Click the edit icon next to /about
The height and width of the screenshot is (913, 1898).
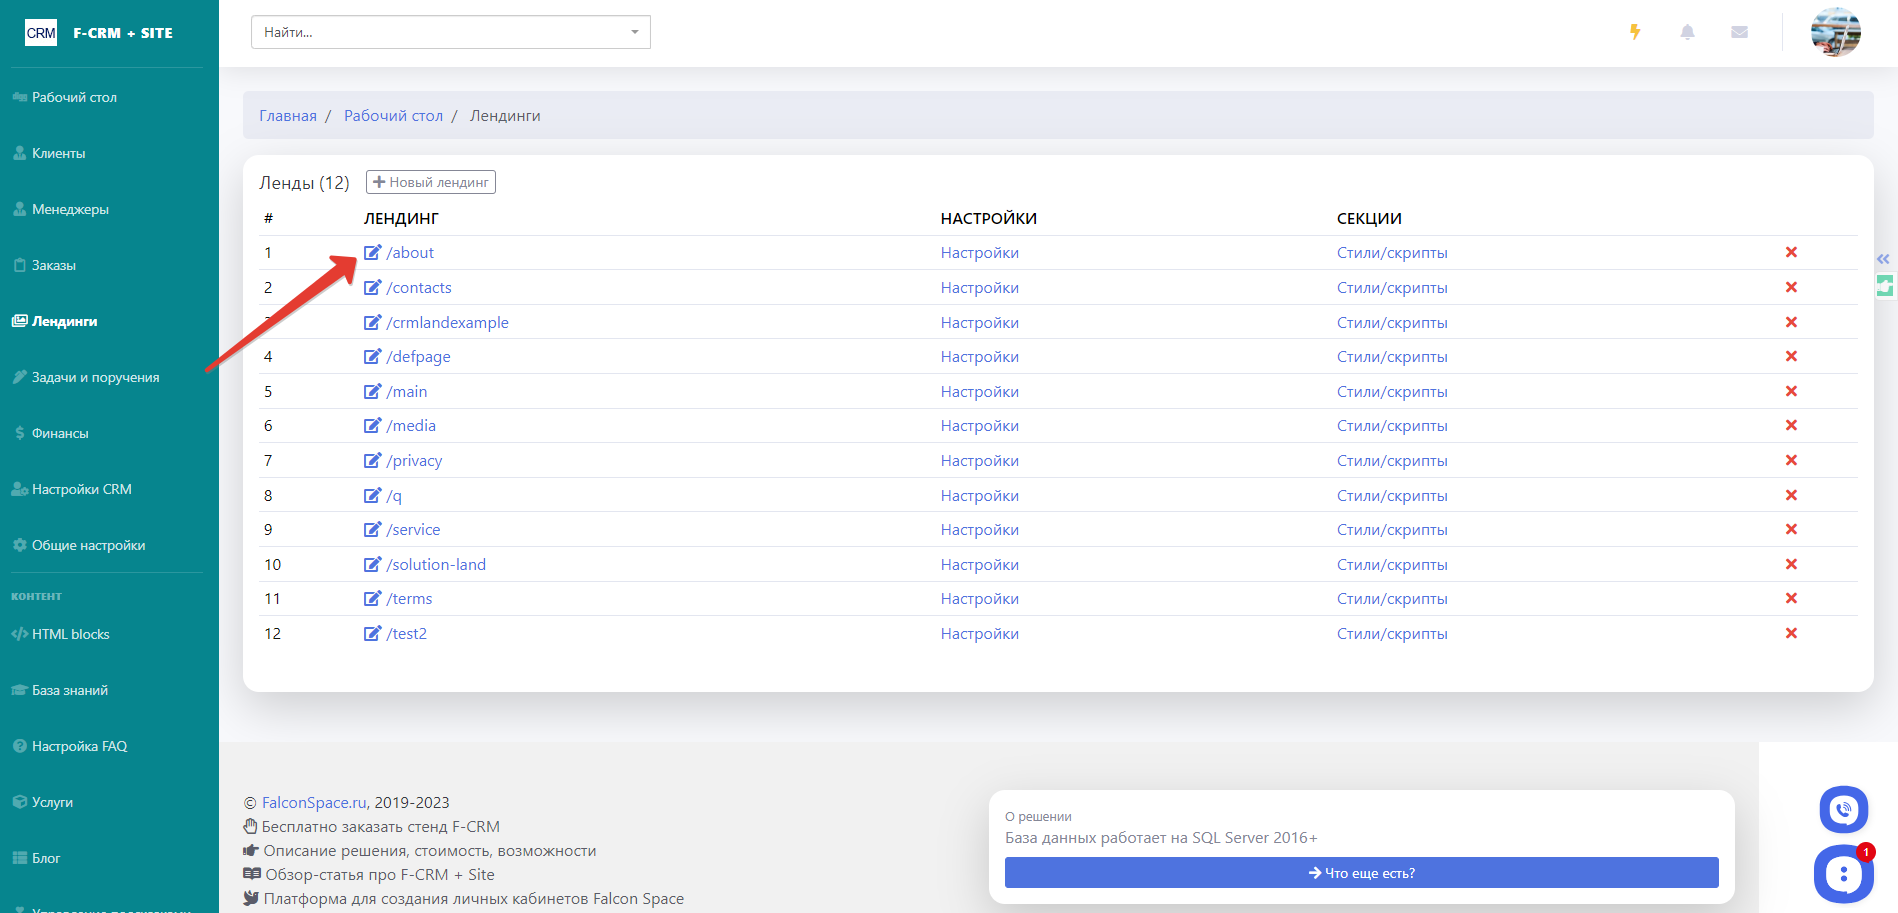(372, 253)
